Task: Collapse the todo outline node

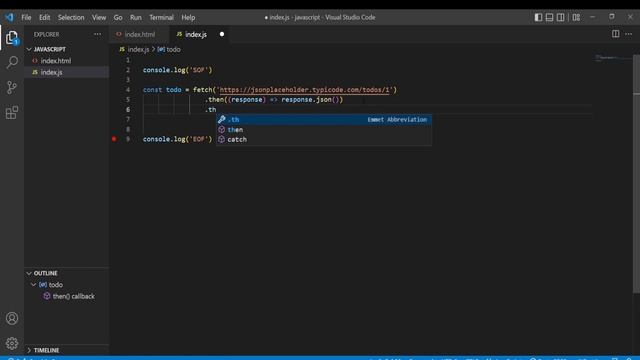Action: click(x=34, y=284)
